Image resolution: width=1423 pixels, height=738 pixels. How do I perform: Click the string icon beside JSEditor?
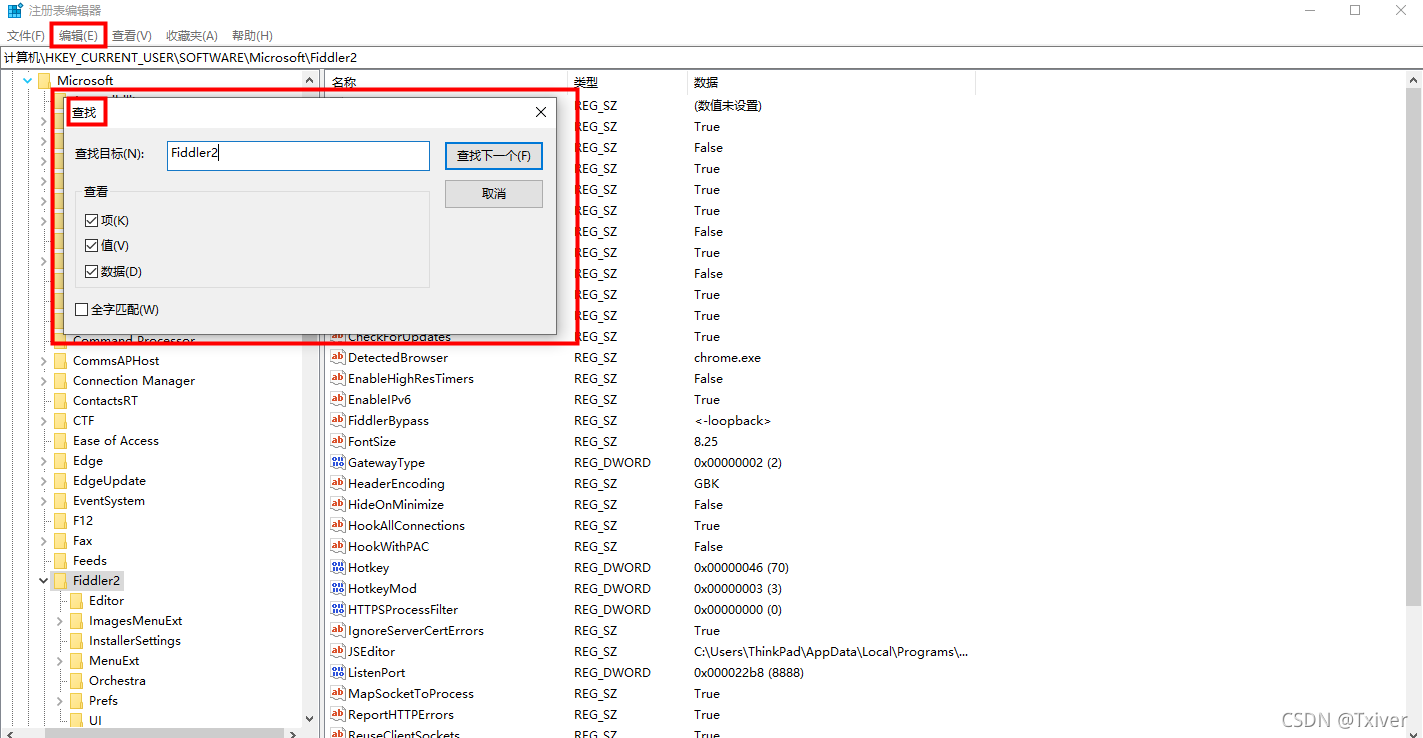pyautogui.click(x=338, y=651)
